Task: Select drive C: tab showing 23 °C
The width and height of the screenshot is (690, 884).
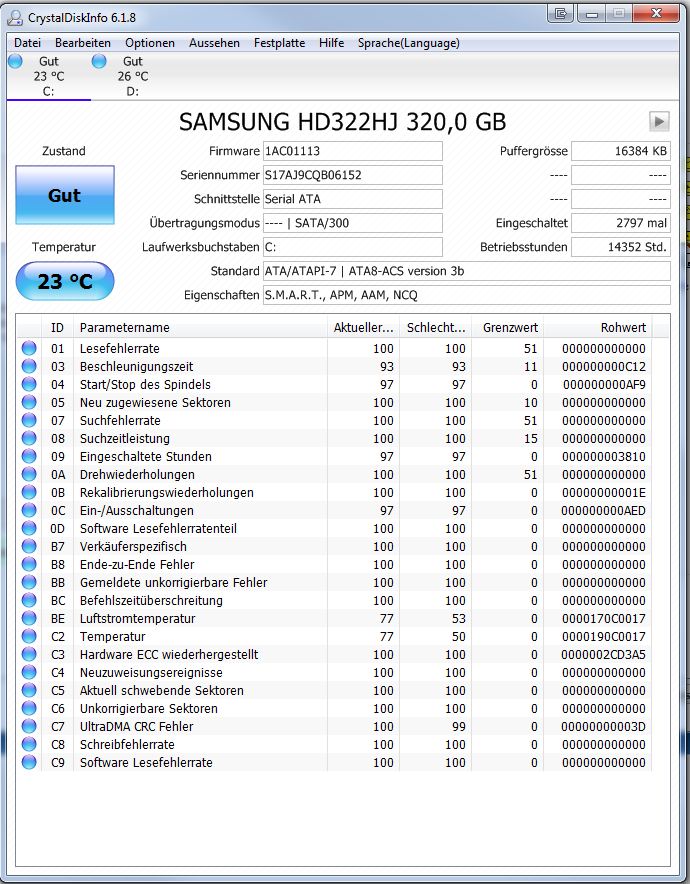Action: 48,76
